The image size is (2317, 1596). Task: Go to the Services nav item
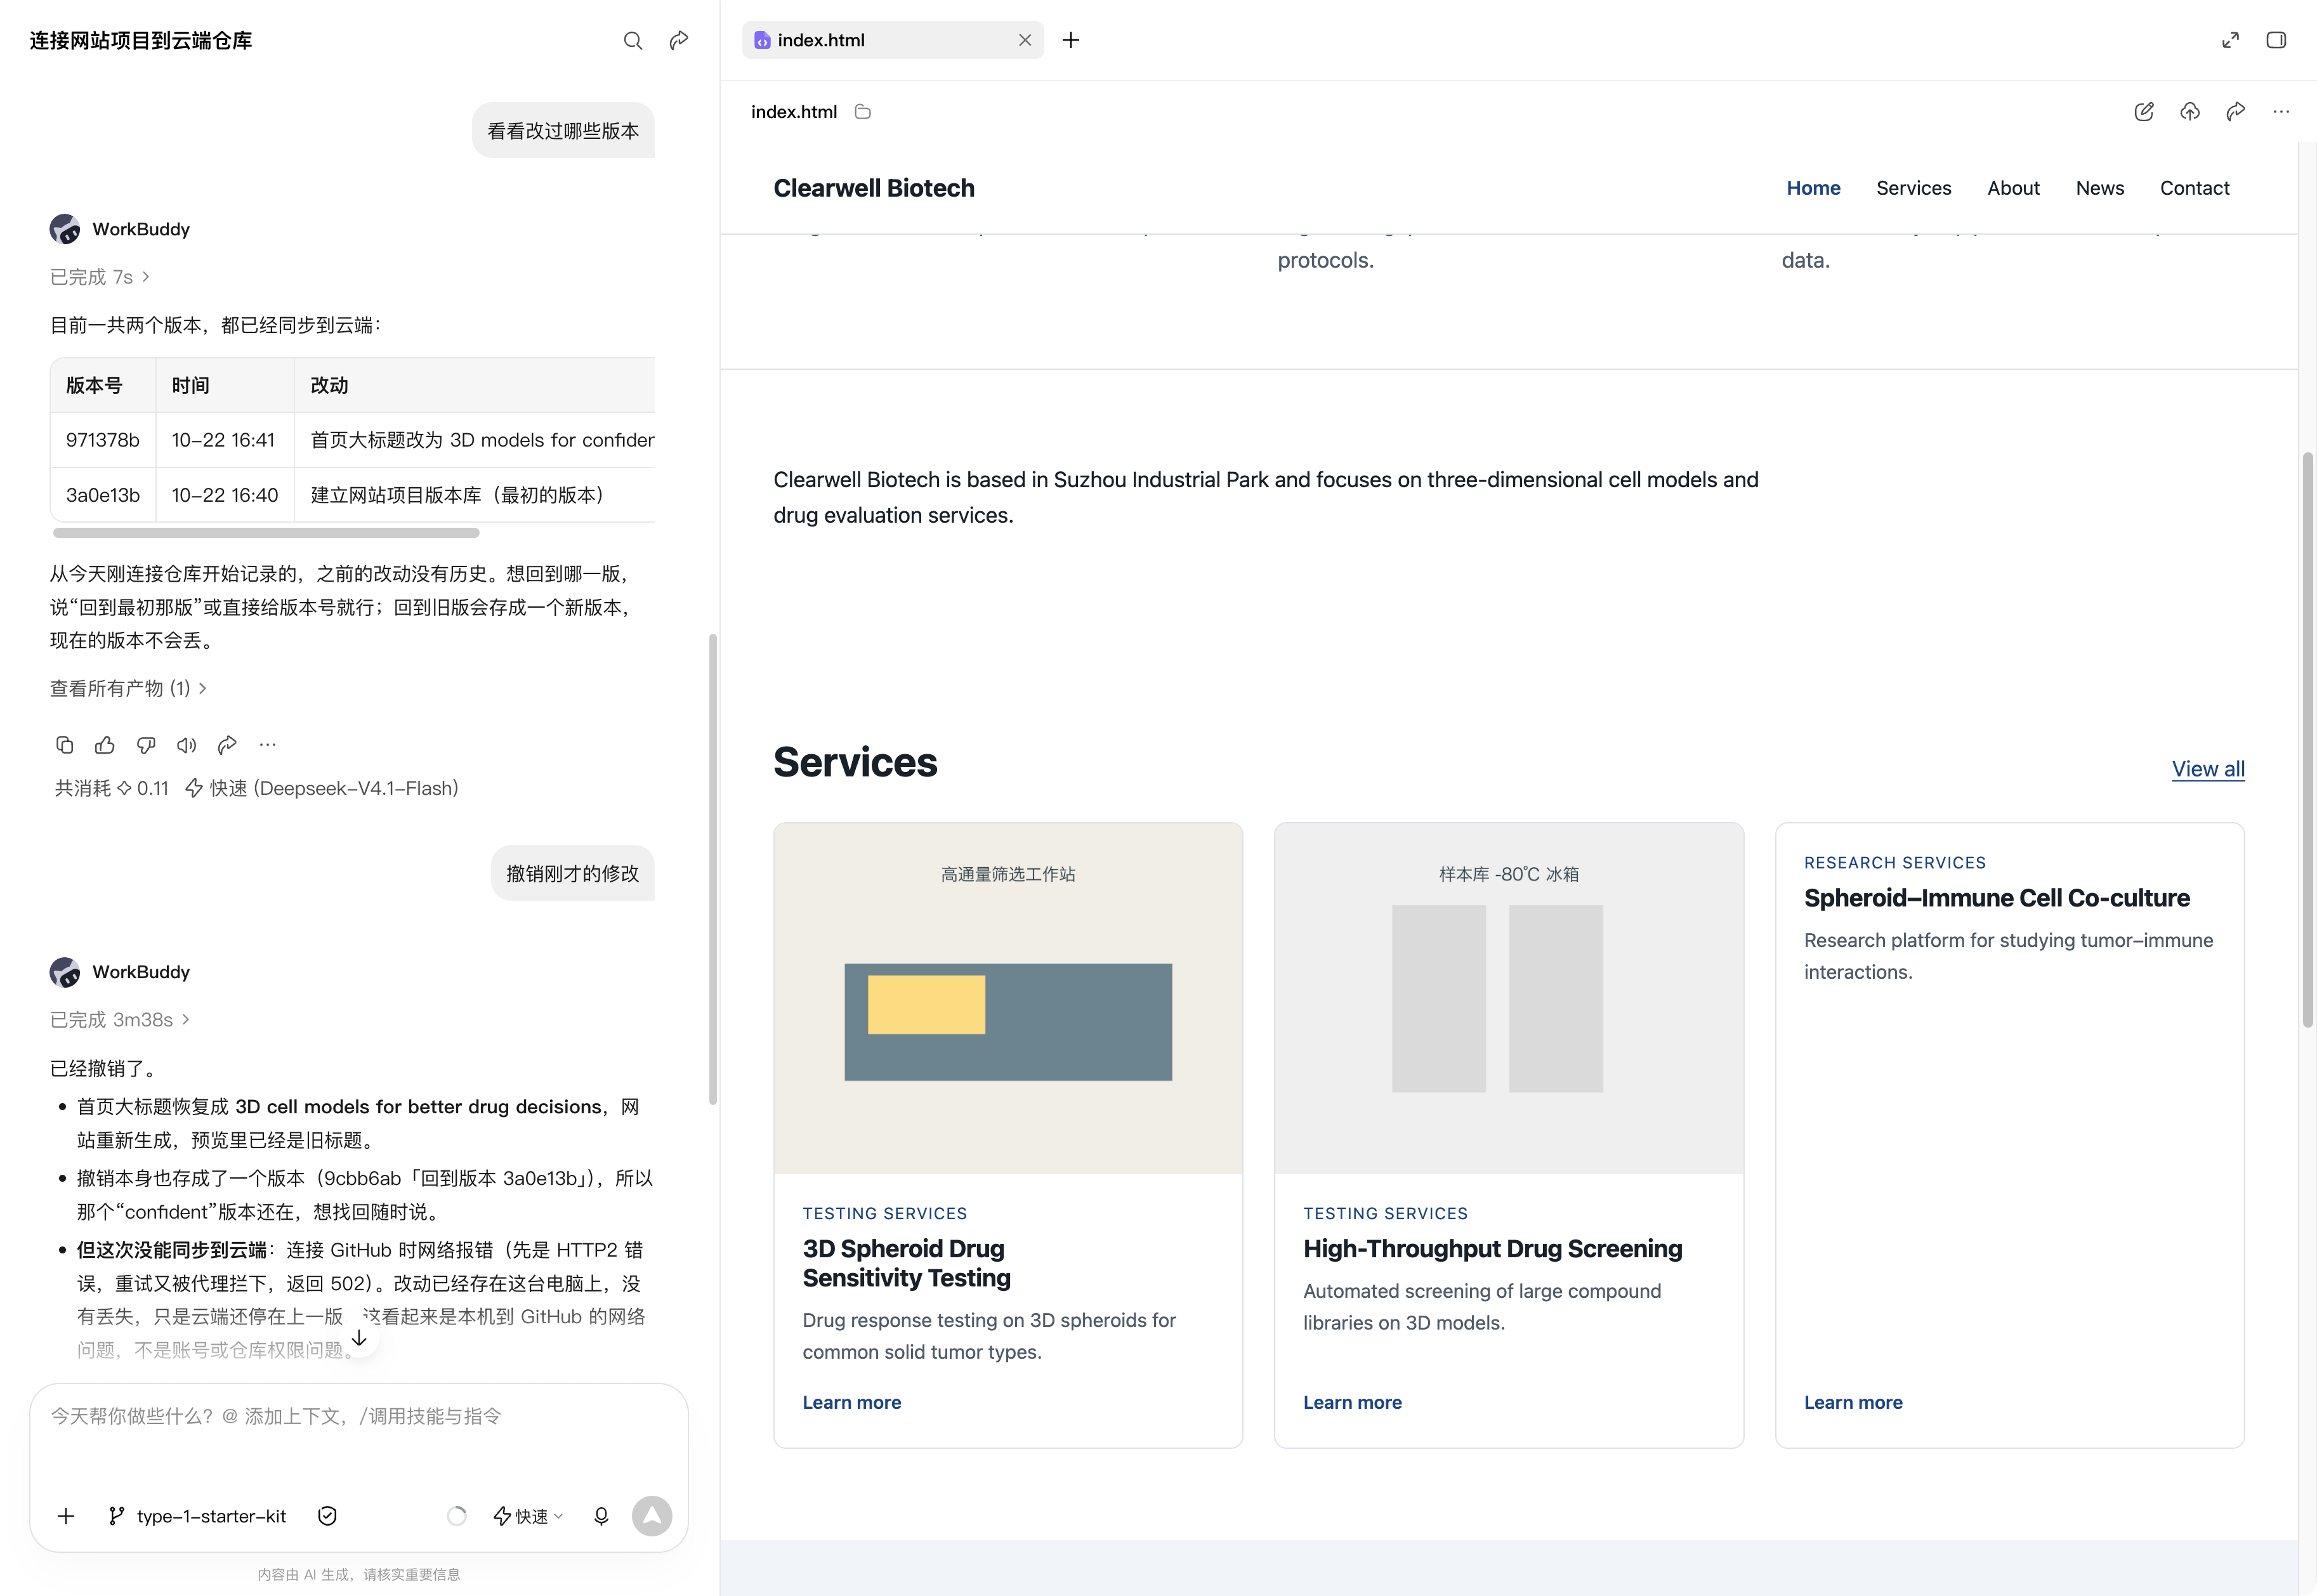[1913, 188]
